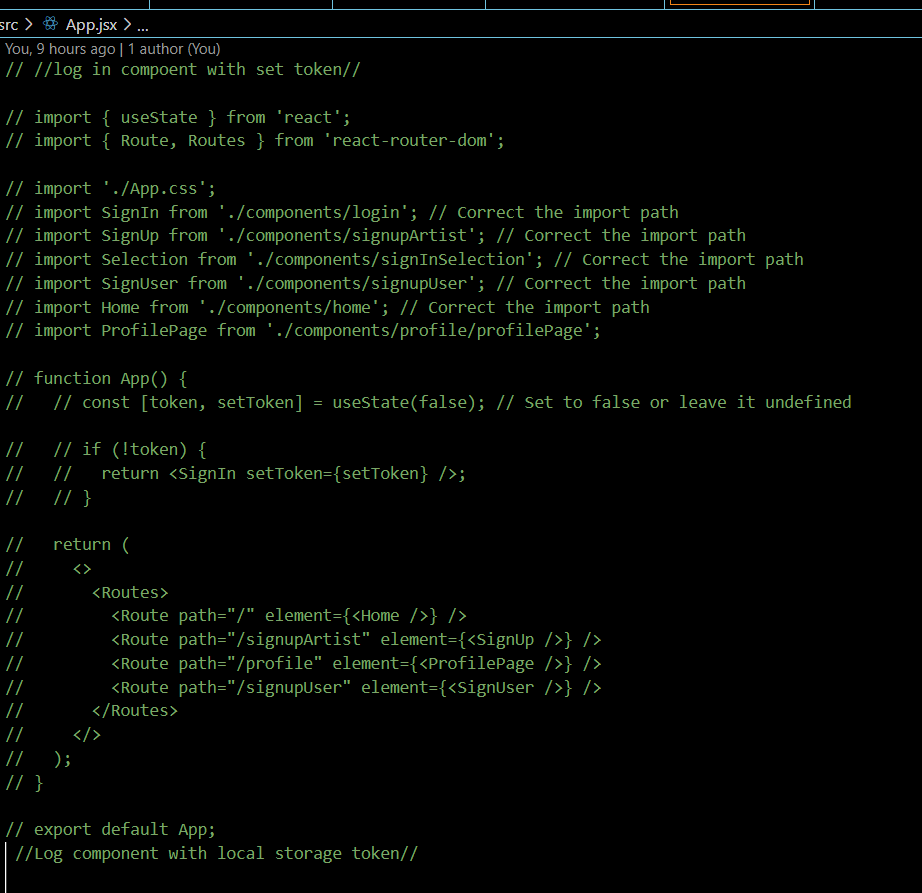922x893 pixels.
Task: Click the commented "return (" line
Action: point(75,543)
